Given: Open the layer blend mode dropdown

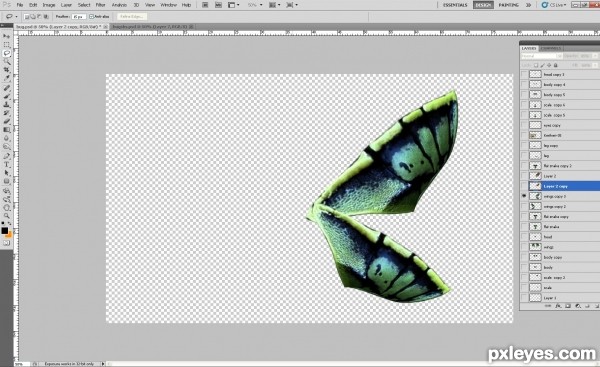Looking at the screenshot, I should click(541, 56).
